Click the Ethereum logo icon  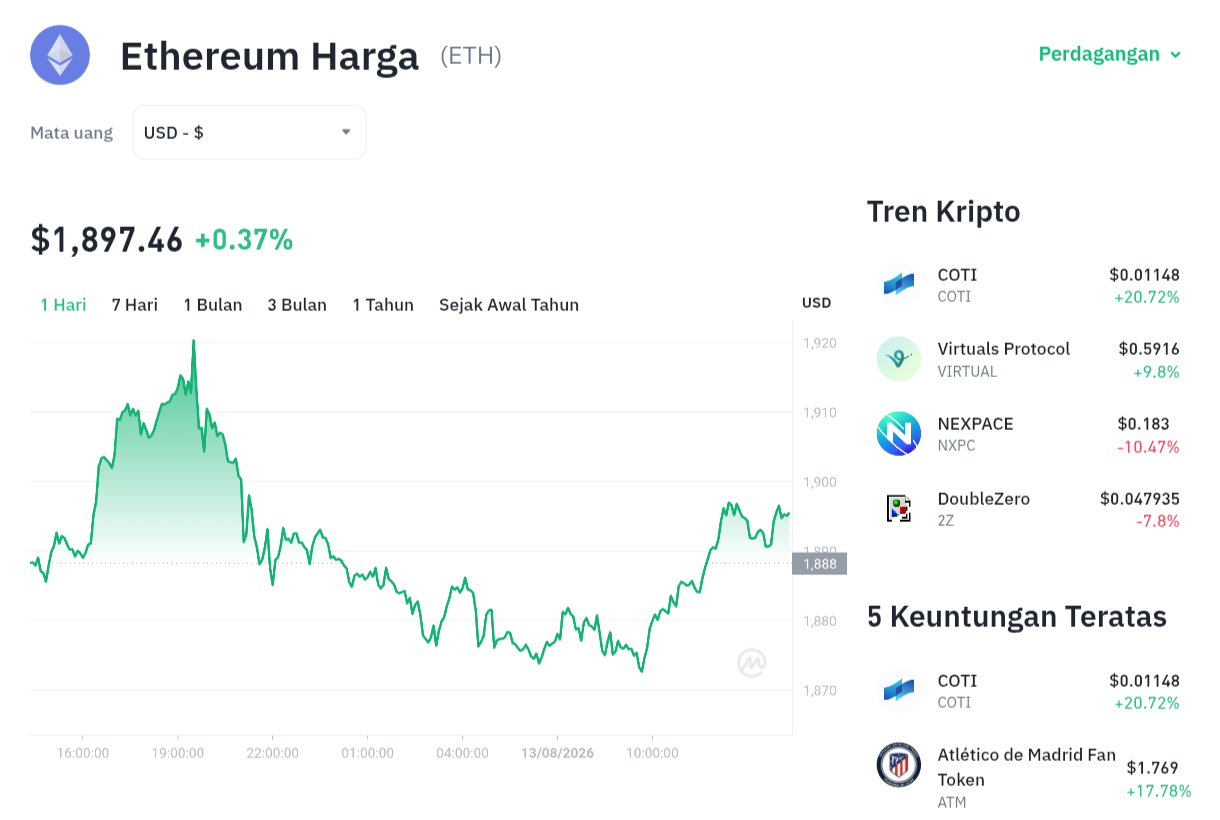coord(60,55)
